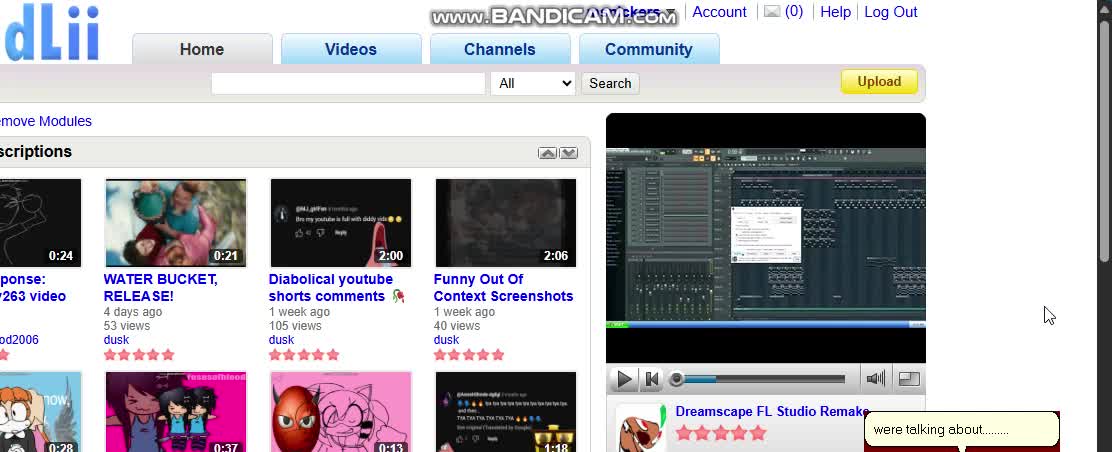The height and width of the screenshot is (452, 1112).
Task: Open the Help link
Action: (x=835, y=12)
